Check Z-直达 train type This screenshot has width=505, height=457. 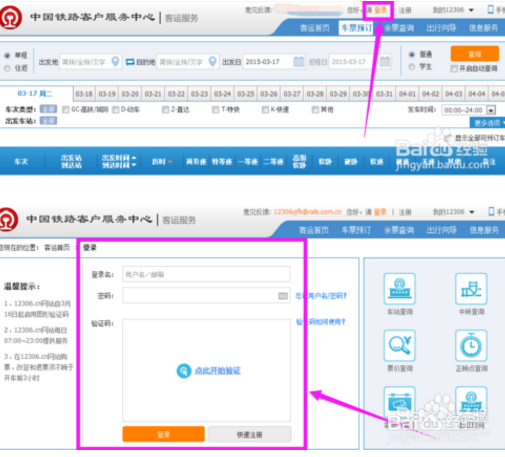coord(165,110)
